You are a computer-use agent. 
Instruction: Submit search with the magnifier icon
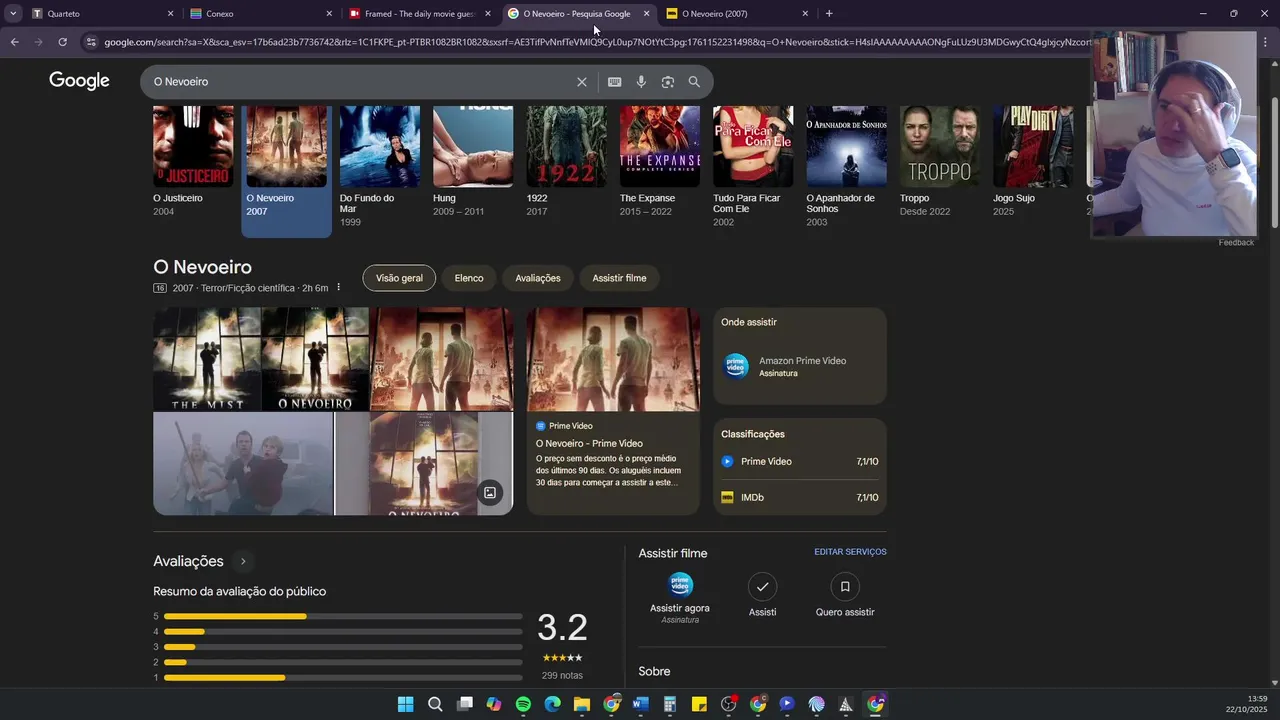pyautogui.click(x=694, y=82)
